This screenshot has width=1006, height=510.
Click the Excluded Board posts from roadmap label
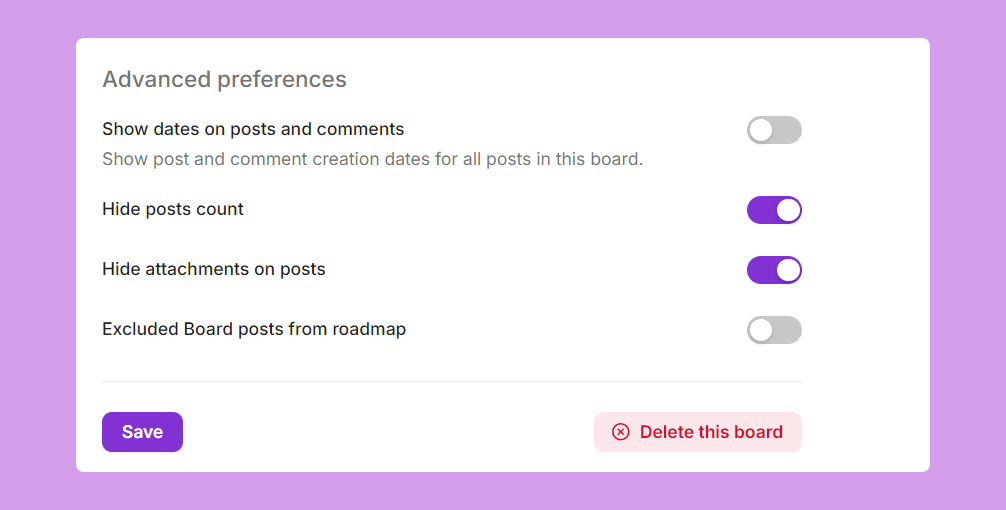coord(254,329)
